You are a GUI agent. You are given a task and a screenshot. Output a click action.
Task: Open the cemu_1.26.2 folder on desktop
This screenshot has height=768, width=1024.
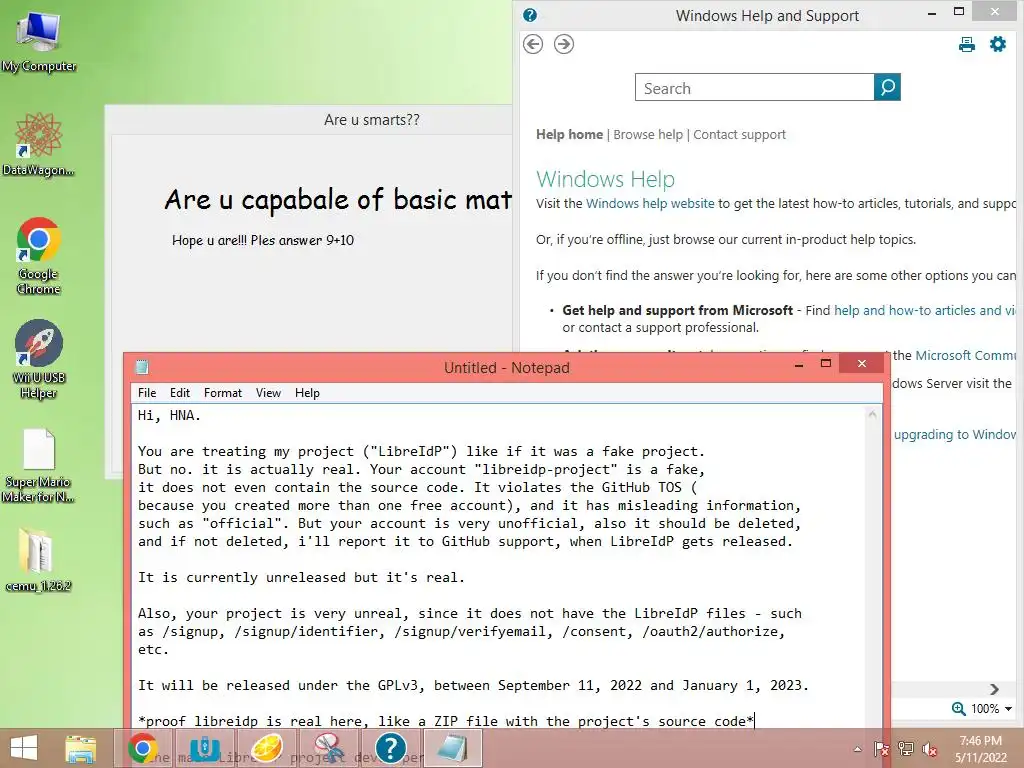(38, 560)
